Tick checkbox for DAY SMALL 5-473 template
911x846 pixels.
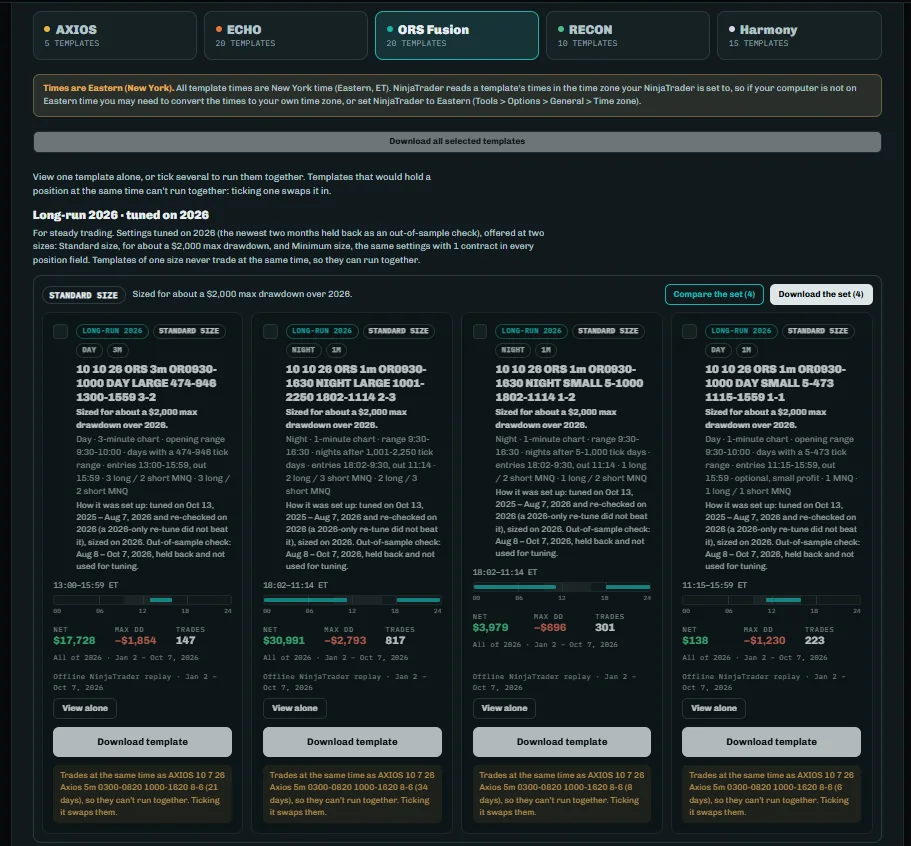[689, 331]
